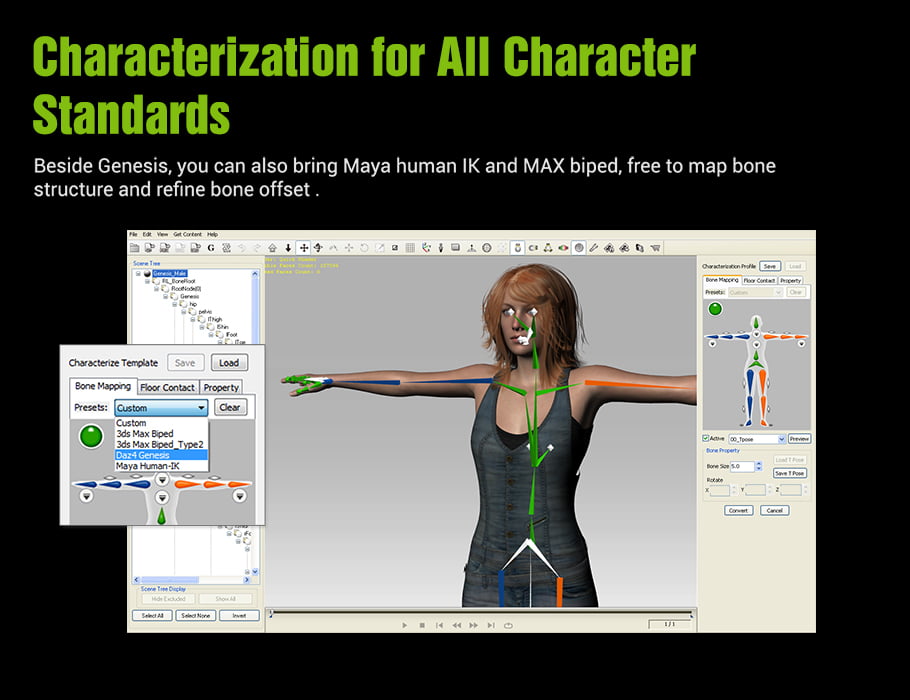Select the Genesis_Male tree item
The image size is (910, 700).
169,273
